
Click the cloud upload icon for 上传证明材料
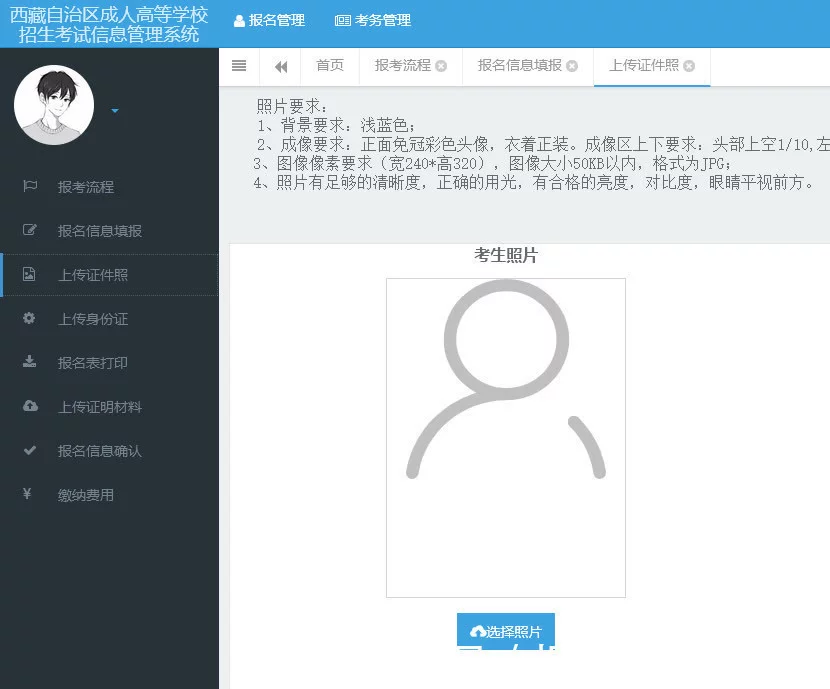[x=30, y=406]
